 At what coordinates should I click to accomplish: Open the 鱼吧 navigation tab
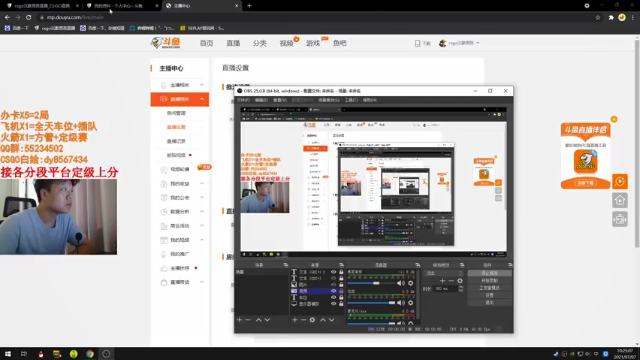340,43
